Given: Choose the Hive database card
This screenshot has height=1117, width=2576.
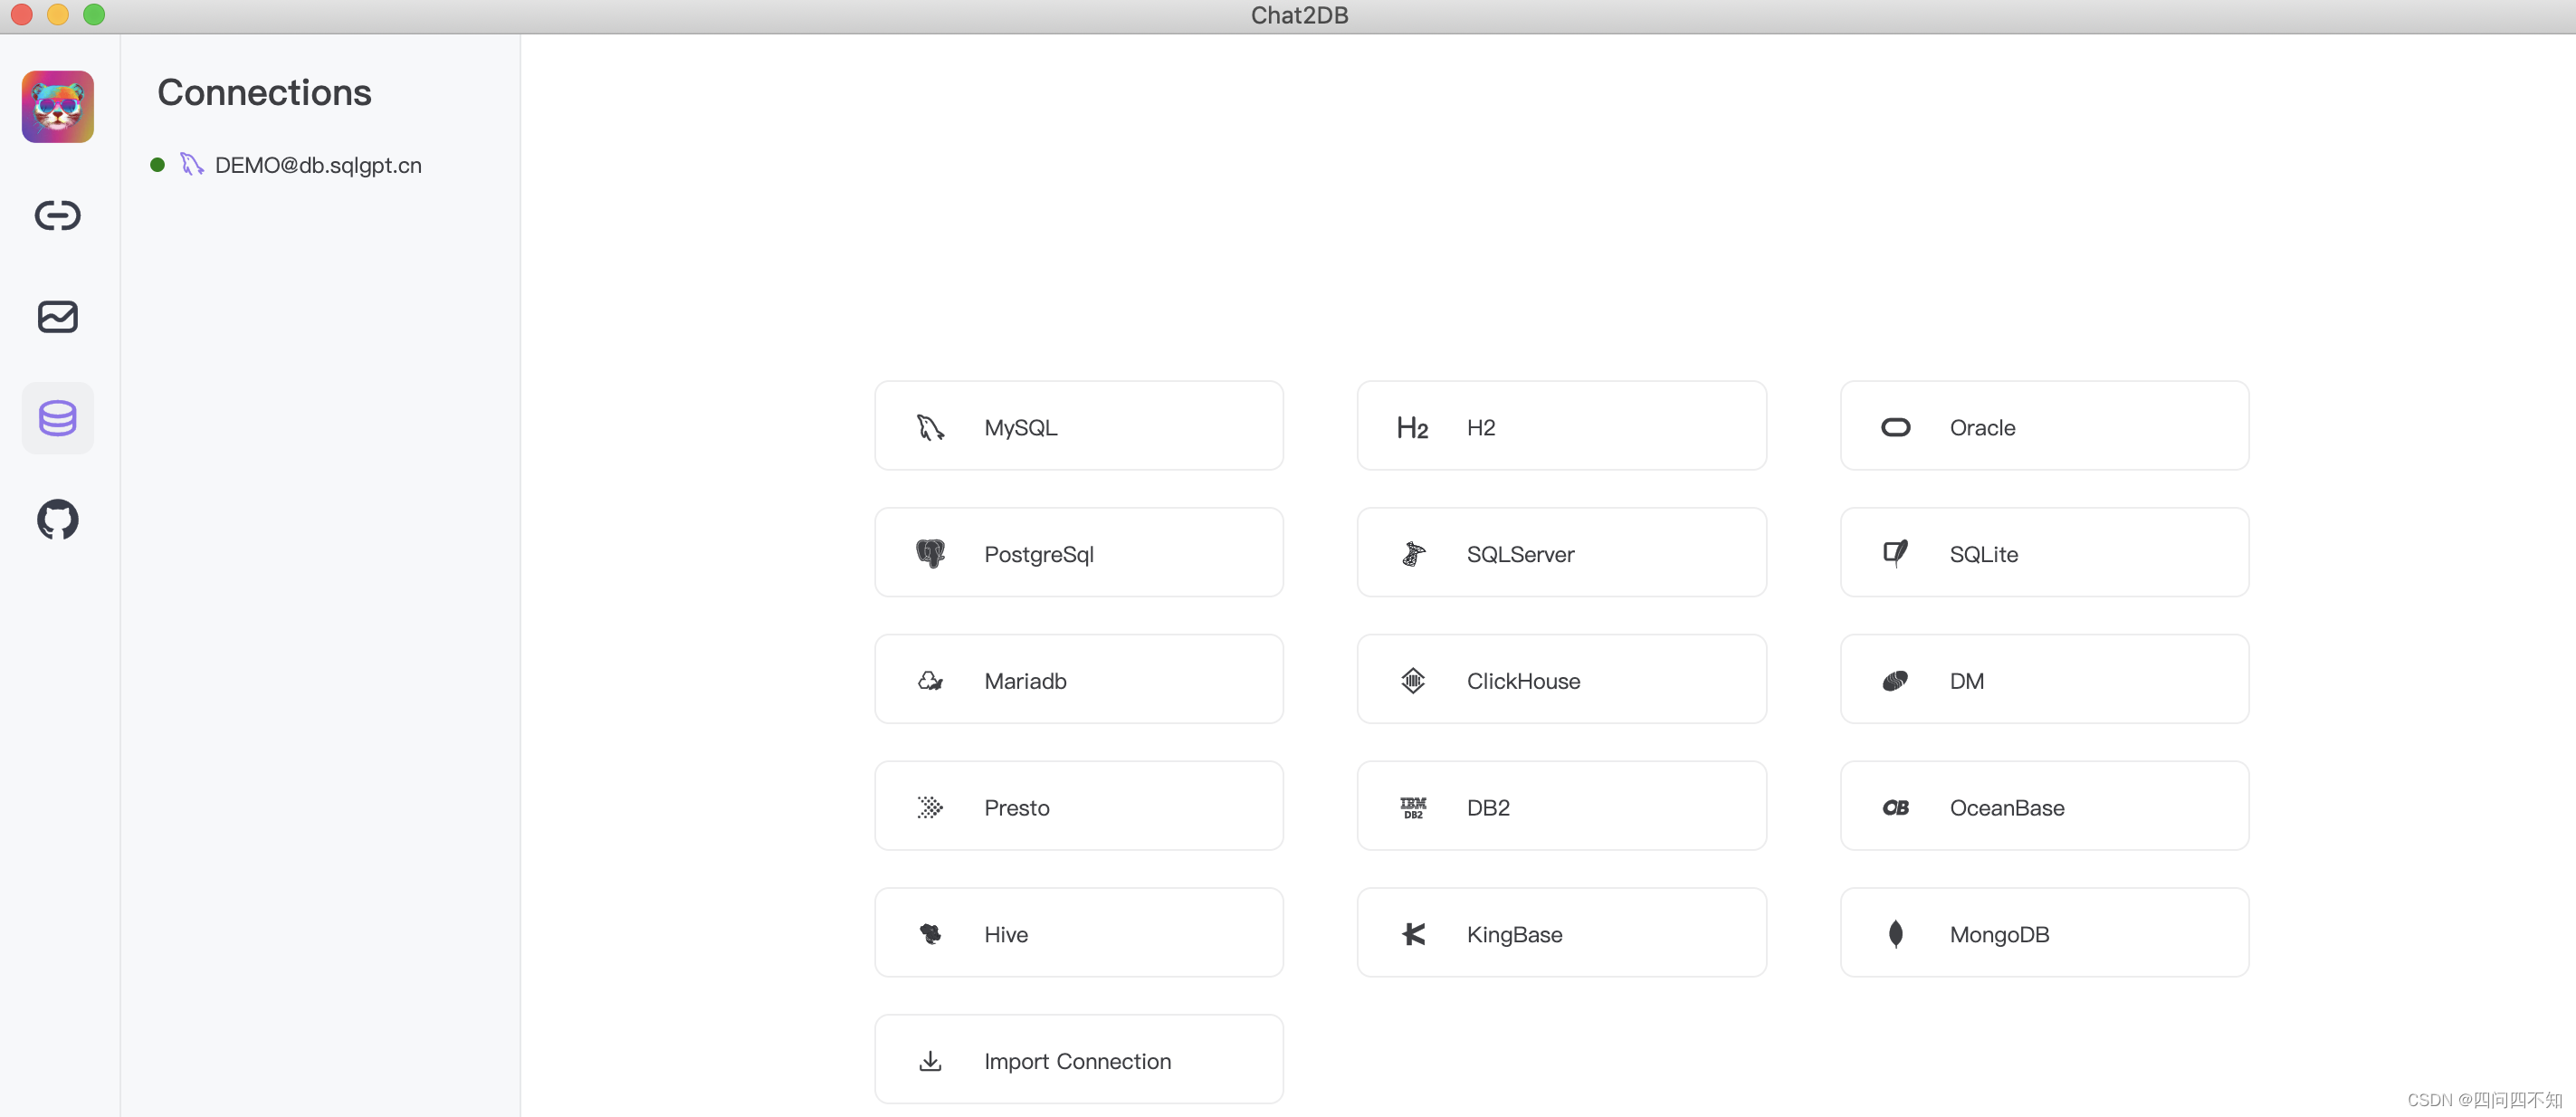Looking at the screenshot, I should (1079, 933).
